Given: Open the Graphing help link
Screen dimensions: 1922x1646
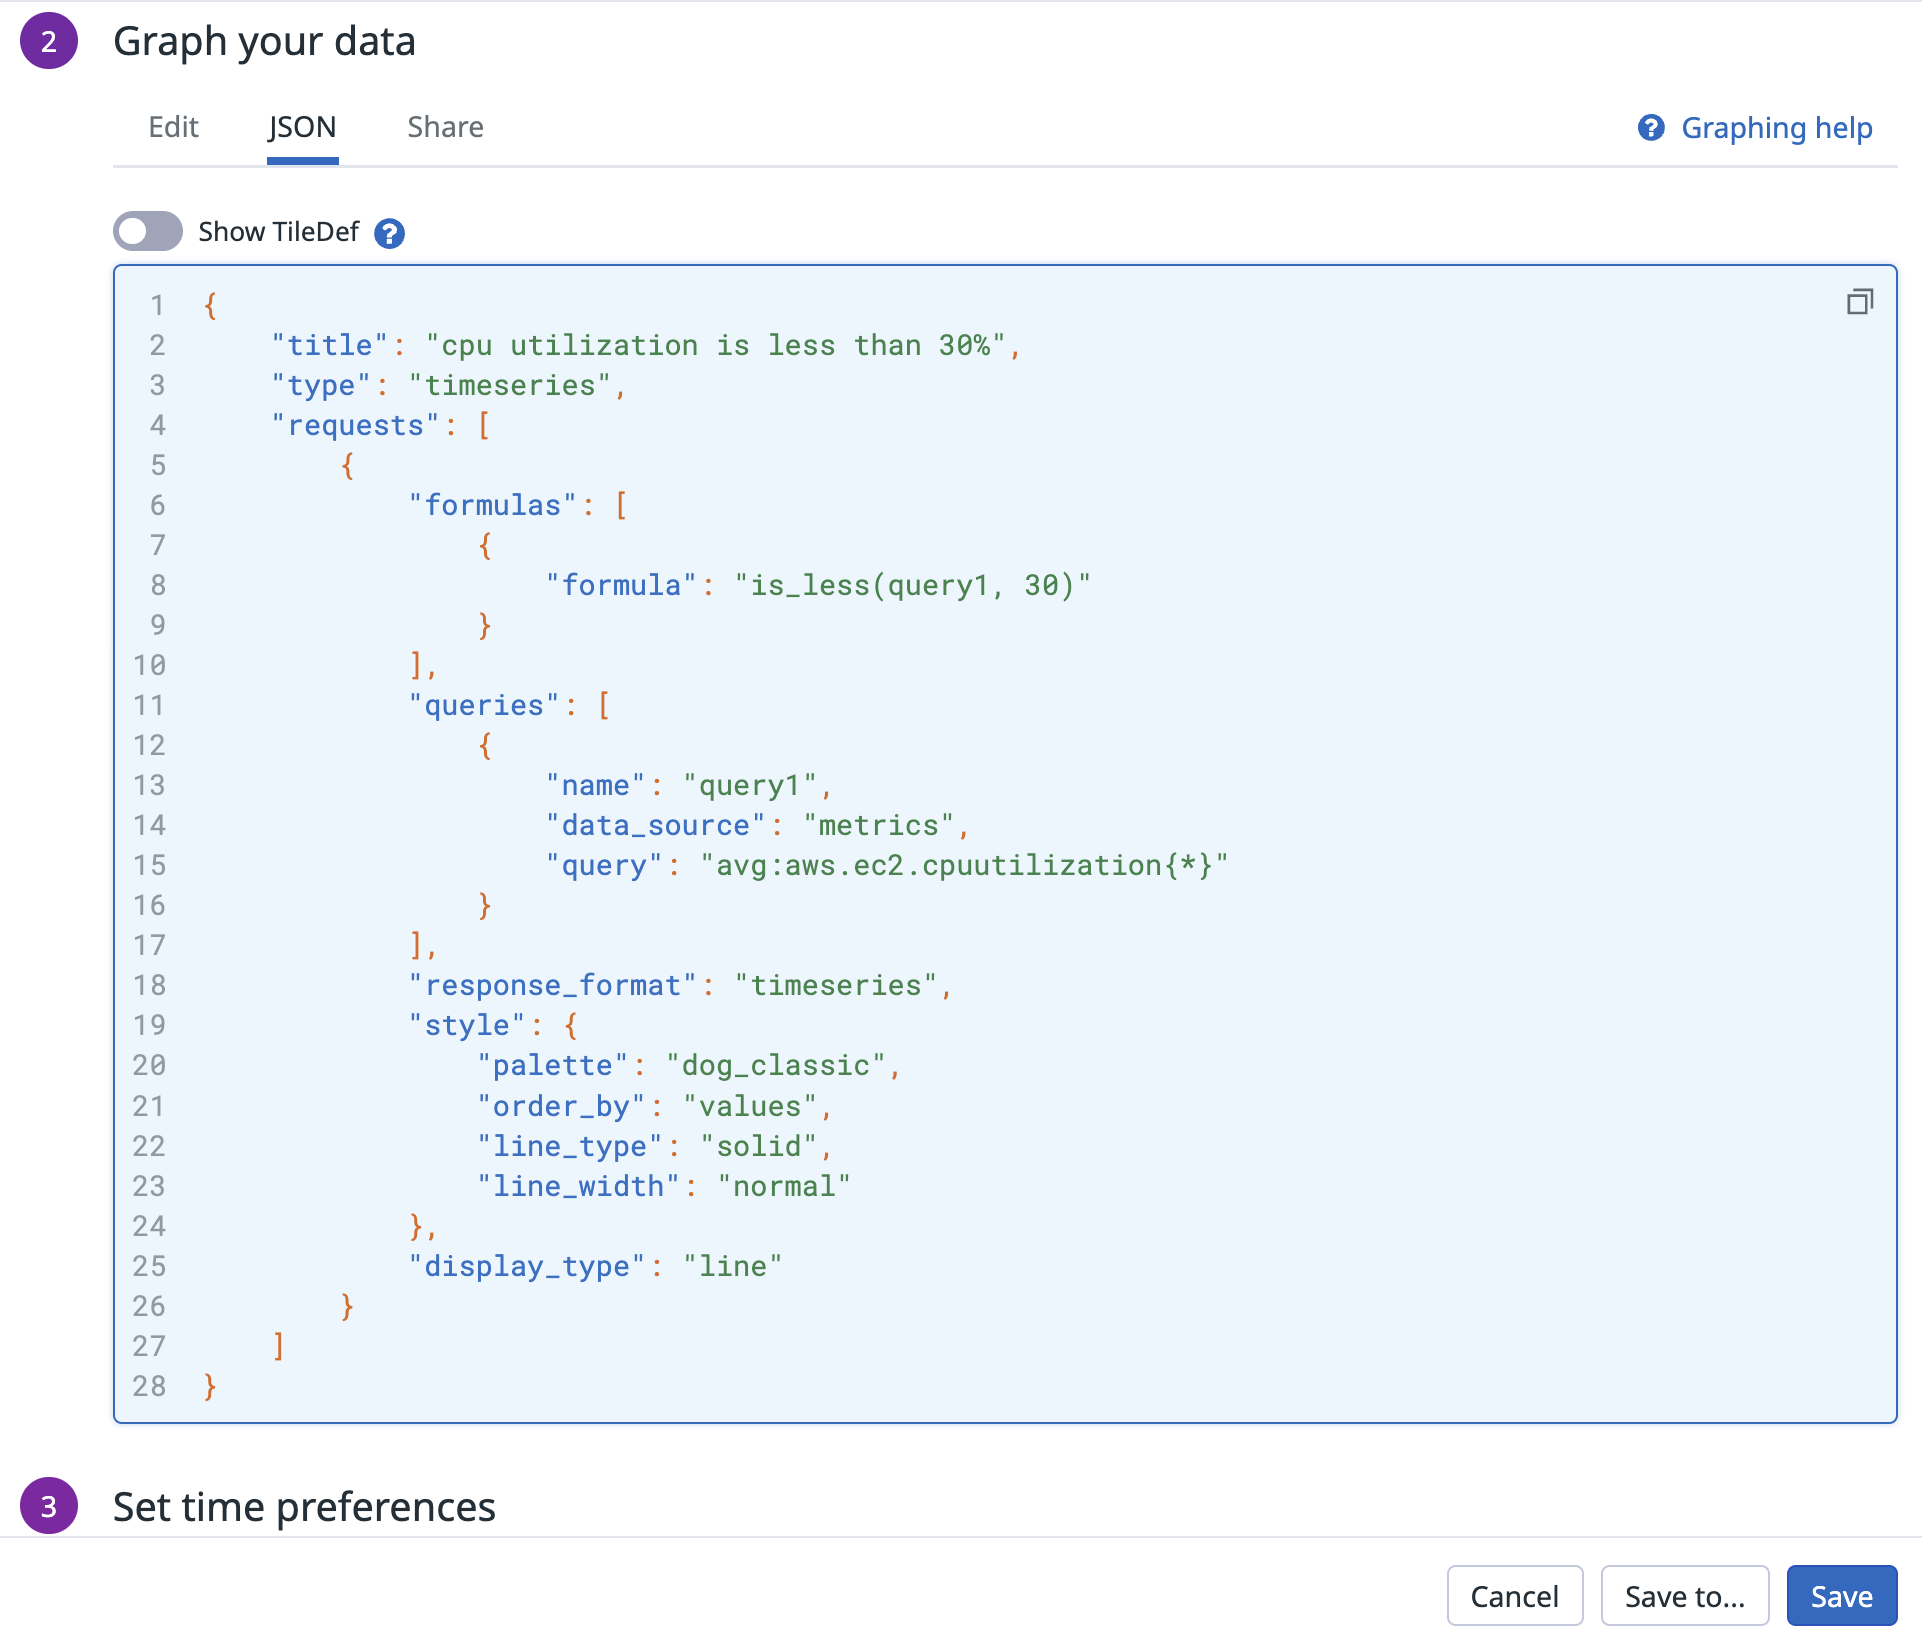Looking at the screenshot, I should [x=1776, y=128].
